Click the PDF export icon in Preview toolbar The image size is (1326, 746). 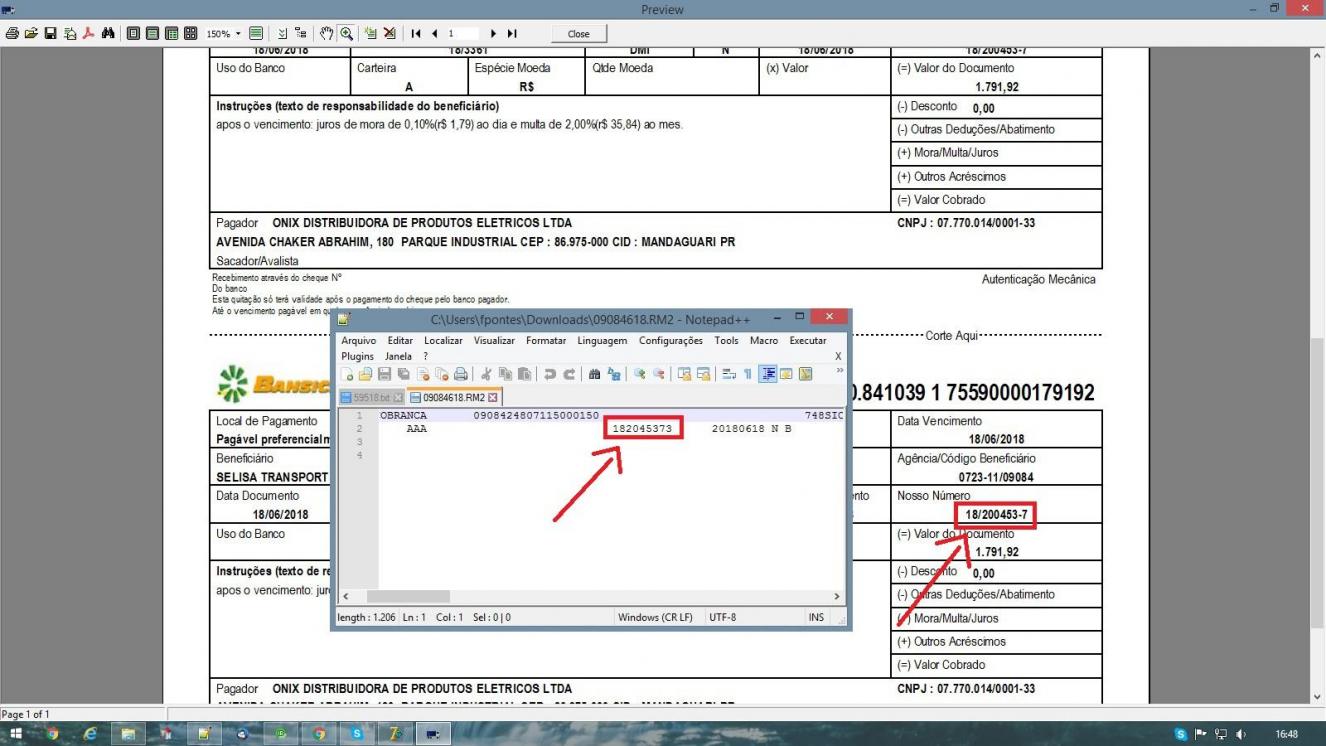click(x=88, y=33)
